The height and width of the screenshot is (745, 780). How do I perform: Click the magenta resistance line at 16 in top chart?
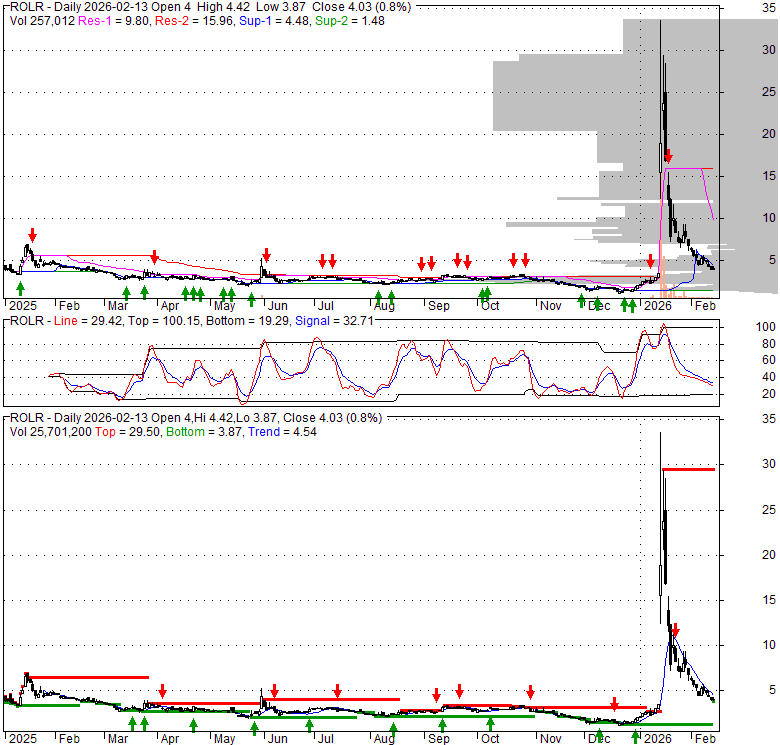(x=683, y=169)
